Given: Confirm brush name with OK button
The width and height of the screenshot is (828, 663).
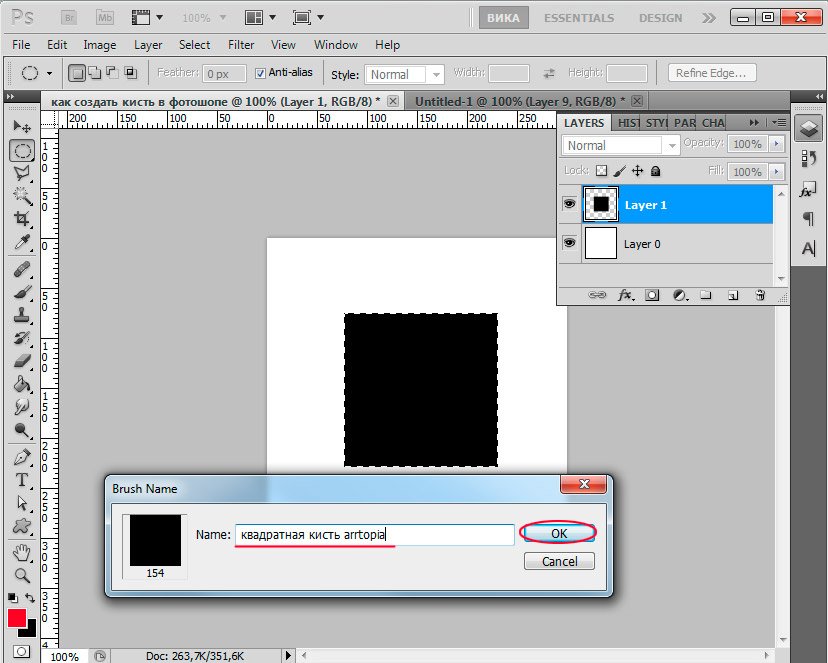Looking at the screenshot, I should click(559, 533).
